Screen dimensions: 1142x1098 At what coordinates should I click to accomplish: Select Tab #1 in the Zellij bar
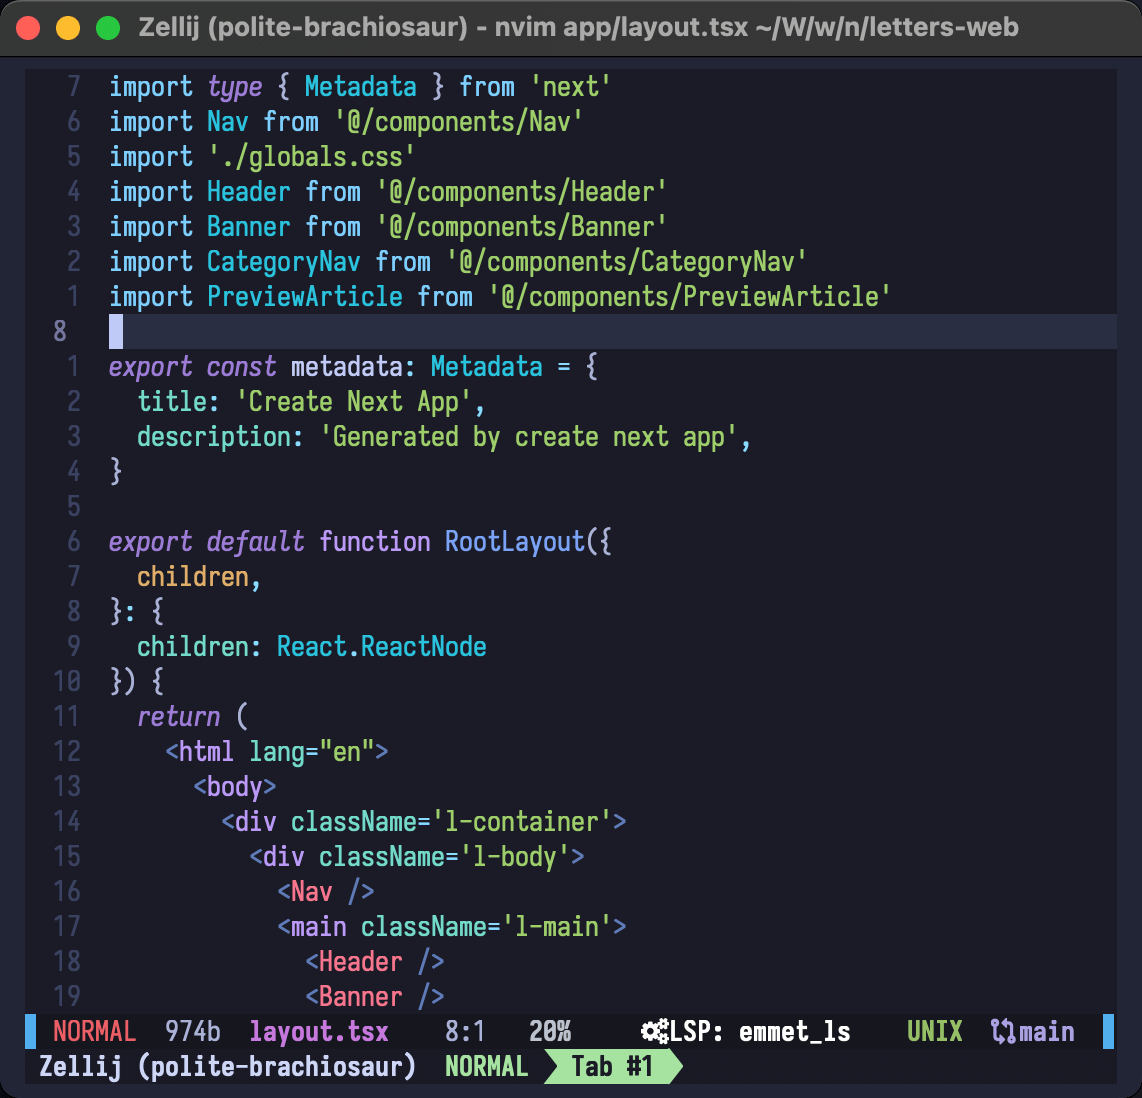[x=611, y=1066]
